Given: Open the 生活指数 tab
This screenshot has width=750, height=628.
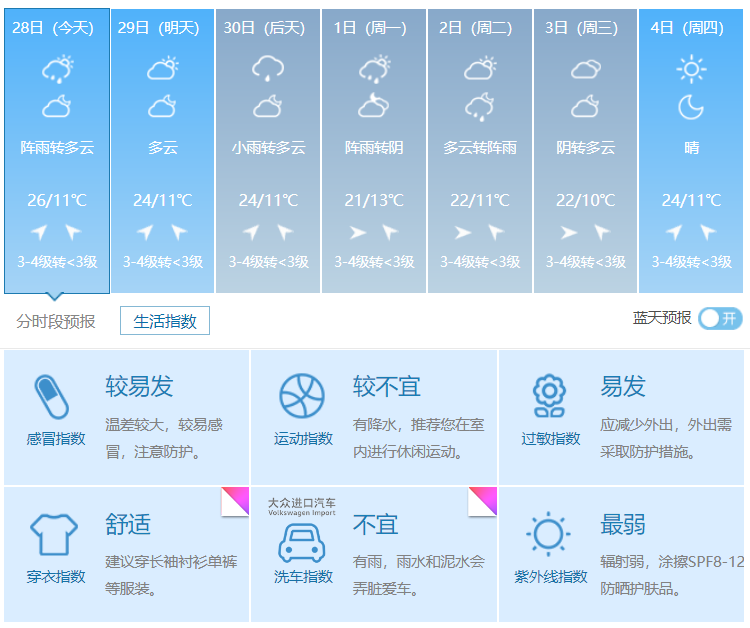Looking at the screenshot, I should [x=165, y=320].
